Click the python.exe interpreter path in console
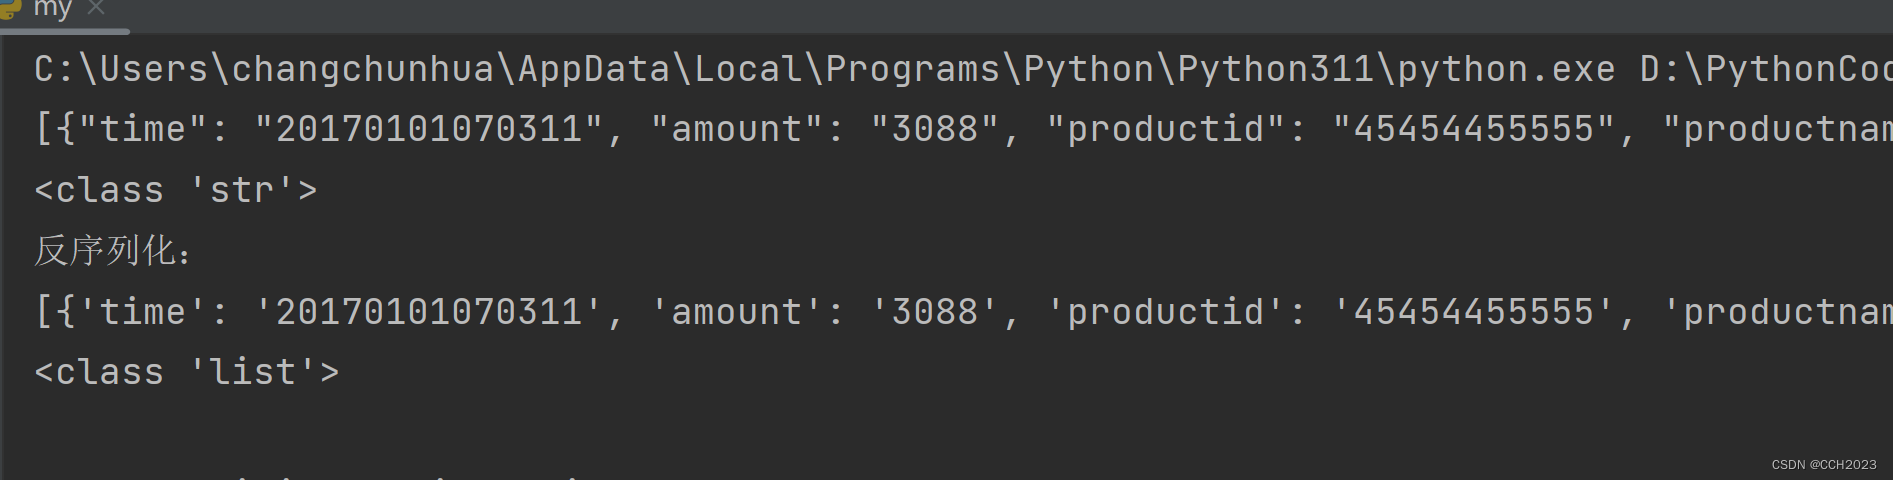 coord(824,69)
